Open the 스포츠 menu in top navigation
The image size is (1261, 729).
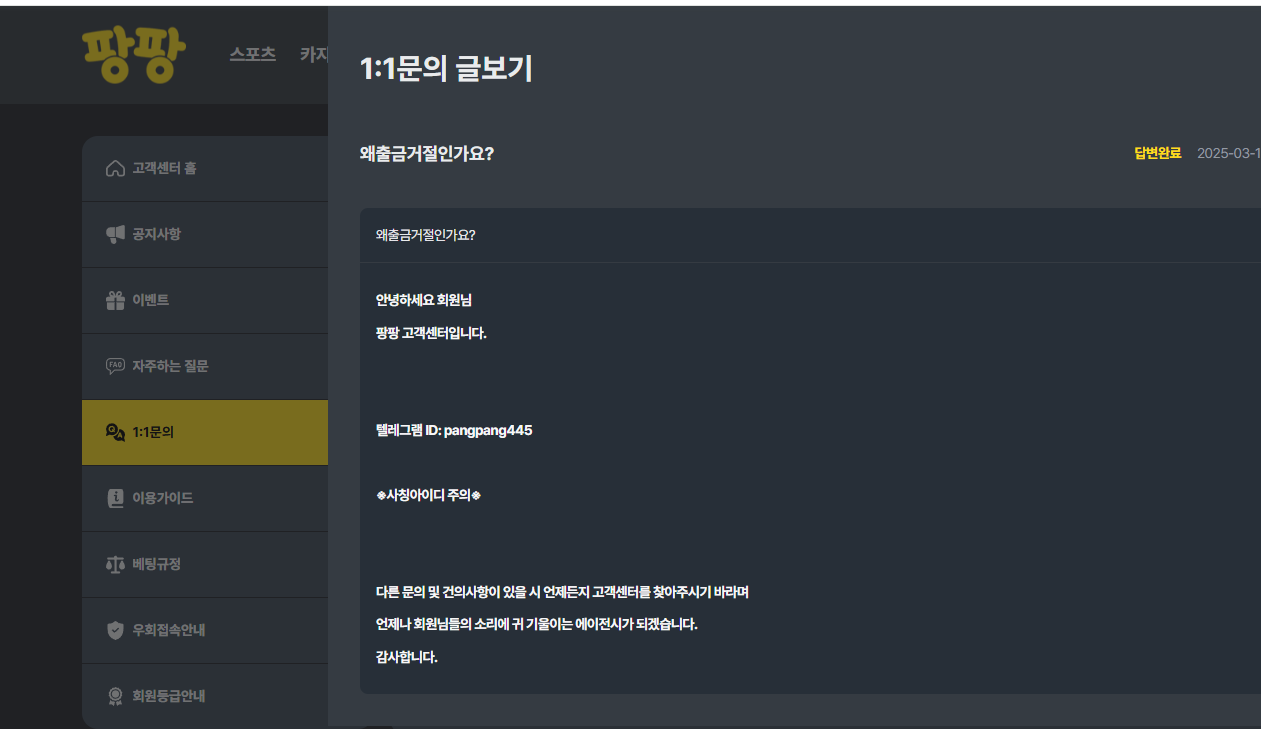(x=252, y=54)
